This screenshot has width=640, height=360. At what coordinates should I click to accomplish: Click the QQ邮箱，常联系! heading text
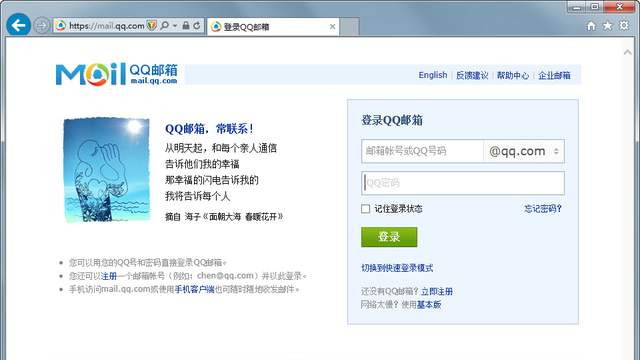point(209,129)
